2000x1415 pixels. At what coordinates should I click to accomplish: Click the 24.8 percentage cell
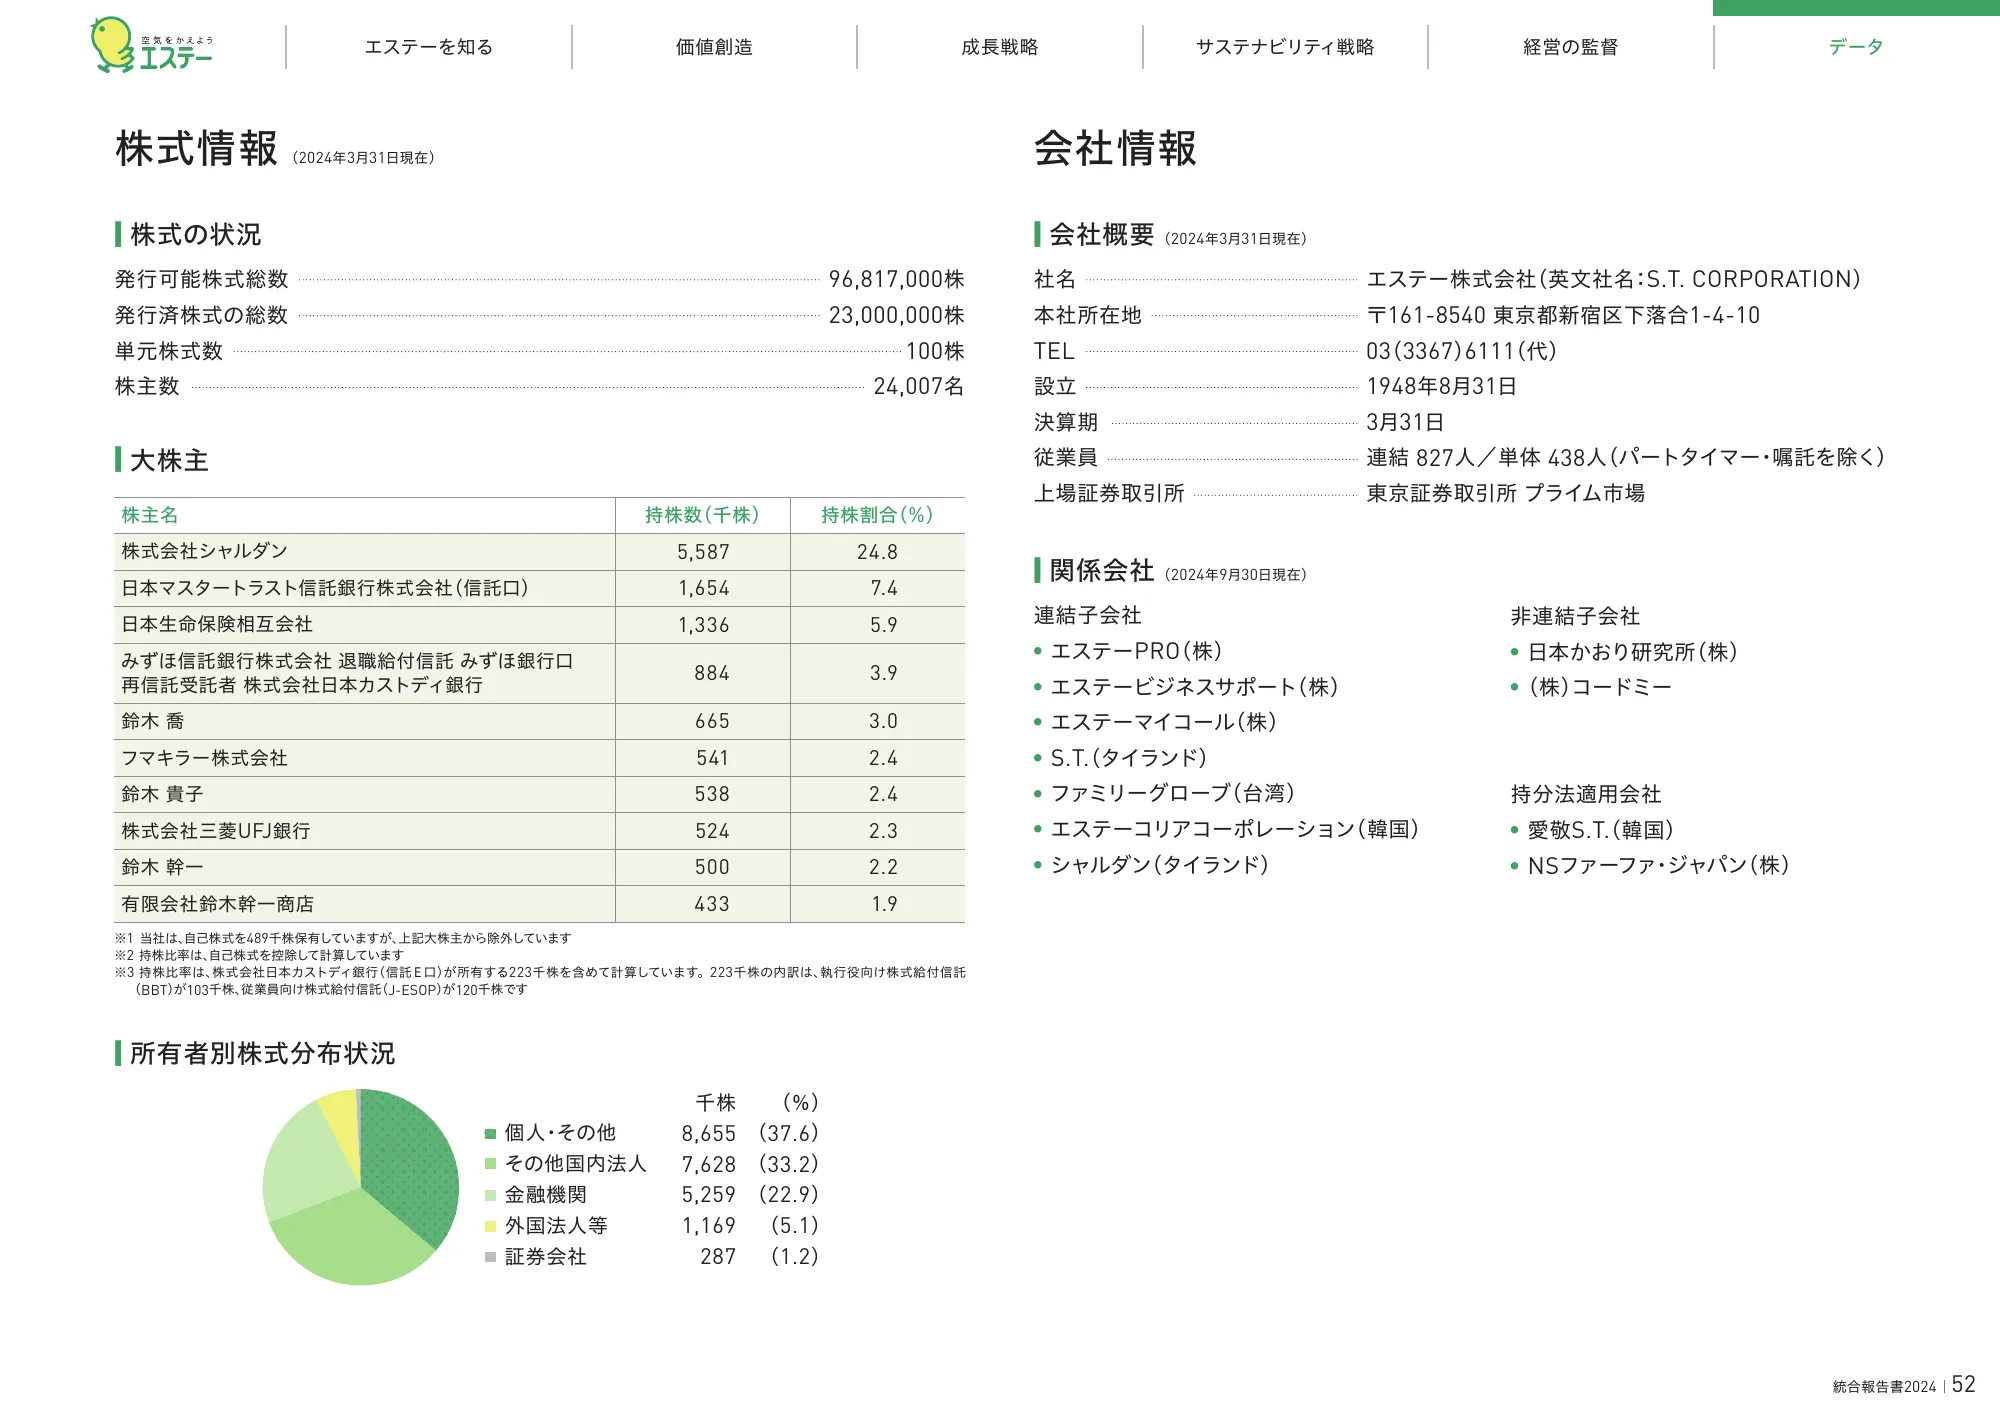coord(877,552)
